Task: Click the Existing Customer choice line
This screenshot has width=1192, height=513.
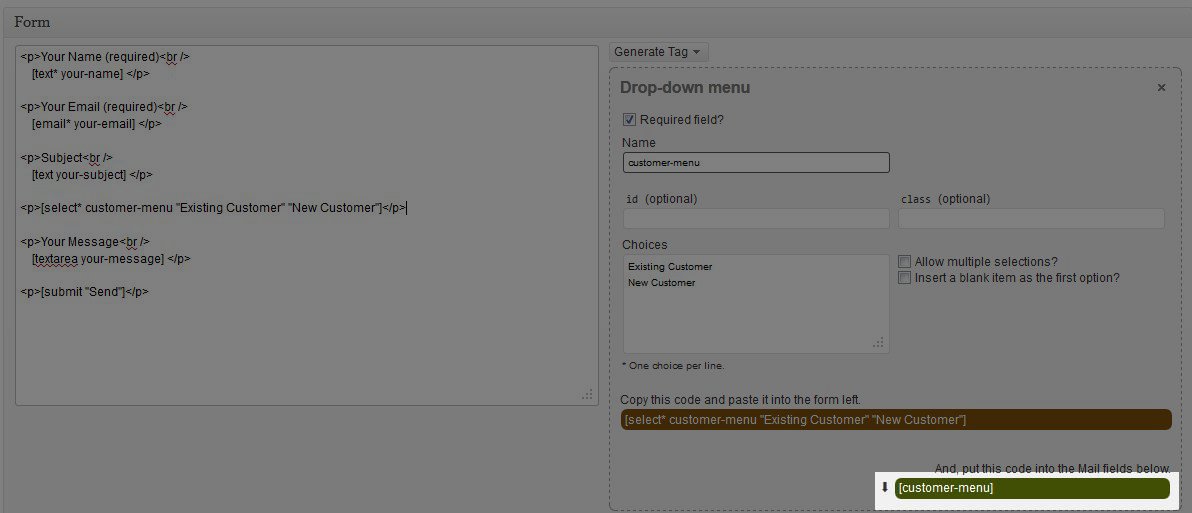Action: pyautogui.click(x=670, y=267)
